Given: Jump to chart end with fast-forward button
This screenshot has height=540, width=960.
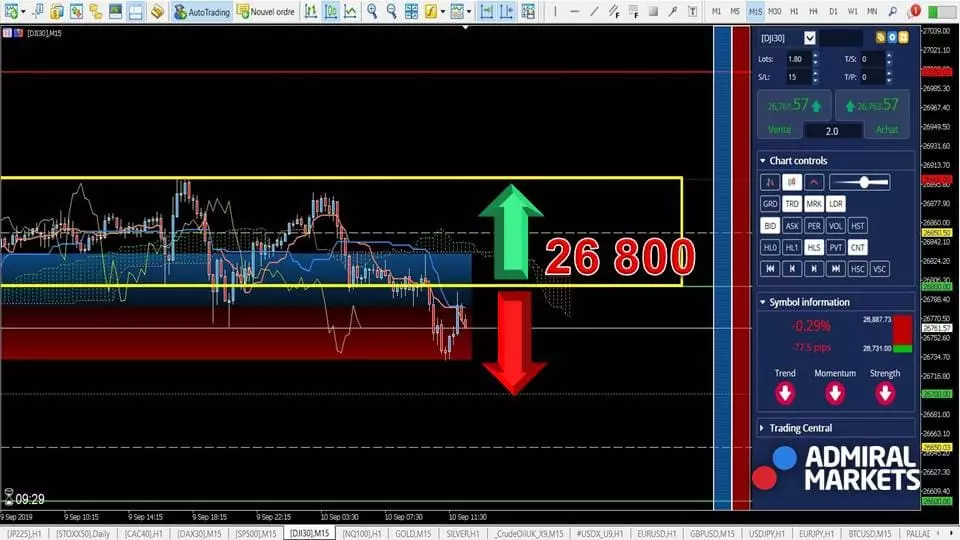Looking at the screenshot, I should click(836, 269).
